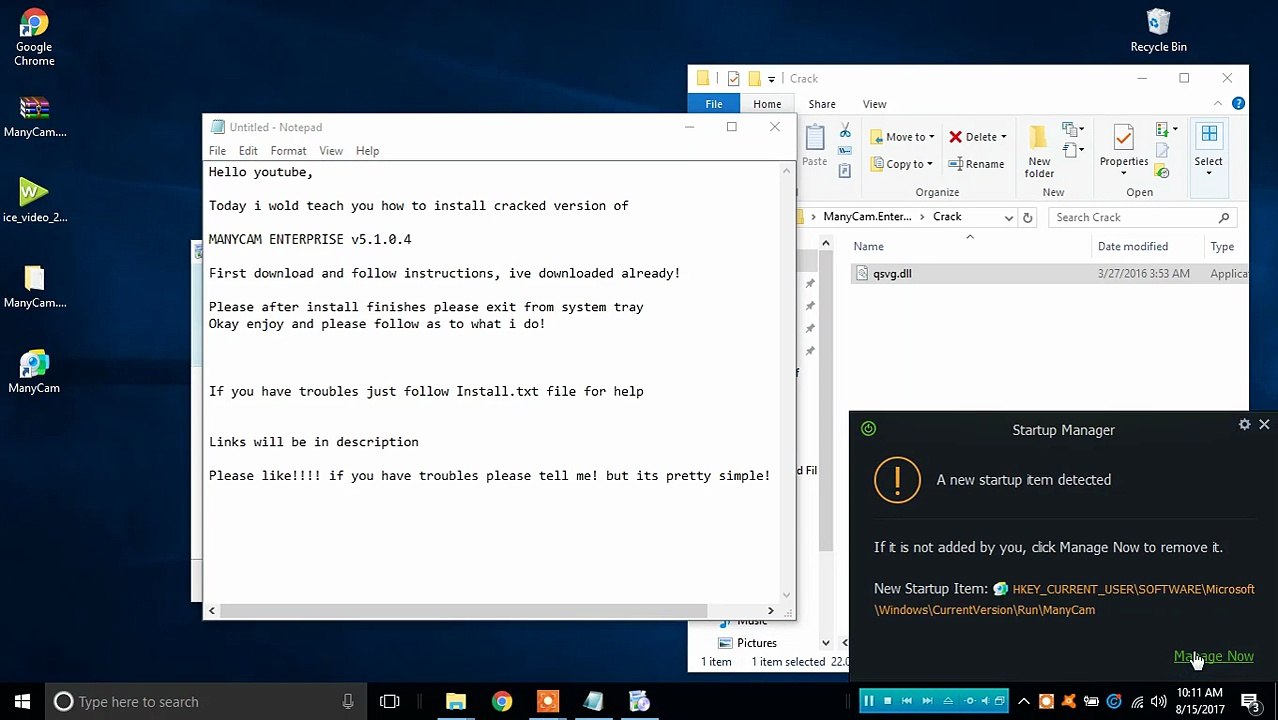The height and width of the screenshot is (720, 1278).
Task: Close the Startup Manager popup
Action: tap(1264, 425)
